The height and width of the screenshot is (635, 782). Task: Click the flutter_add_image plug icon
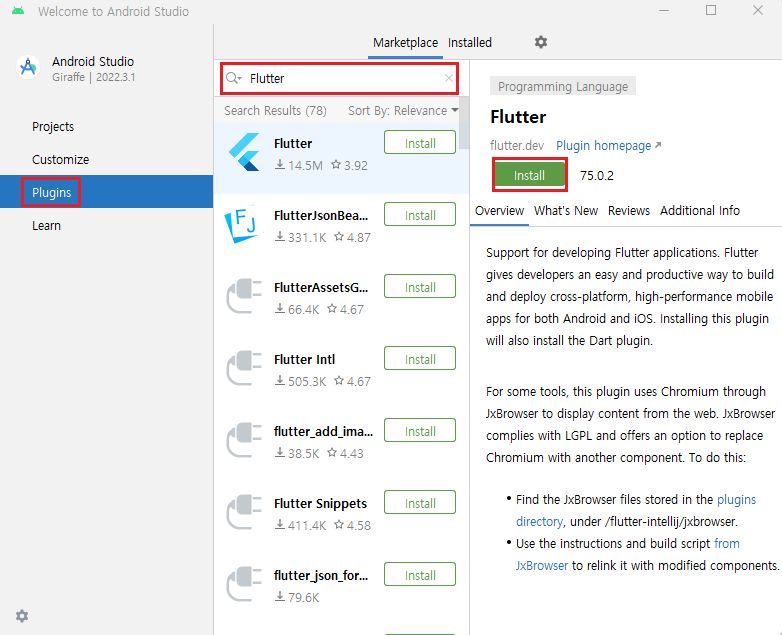coord(244,440)
